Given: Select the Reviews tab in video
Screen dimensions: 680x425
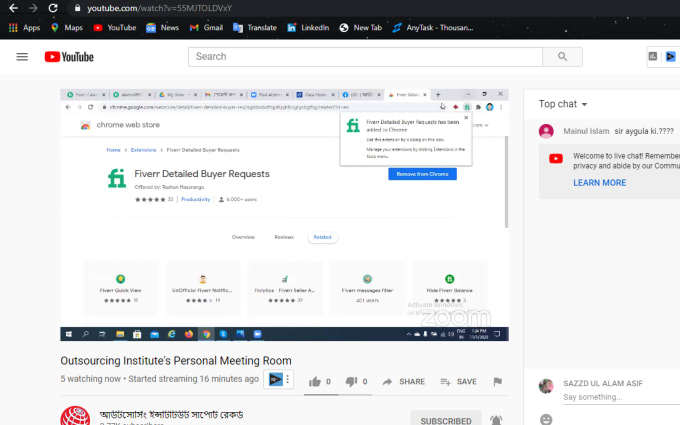Looking at the screenshot, I should [x=284, y=237].
